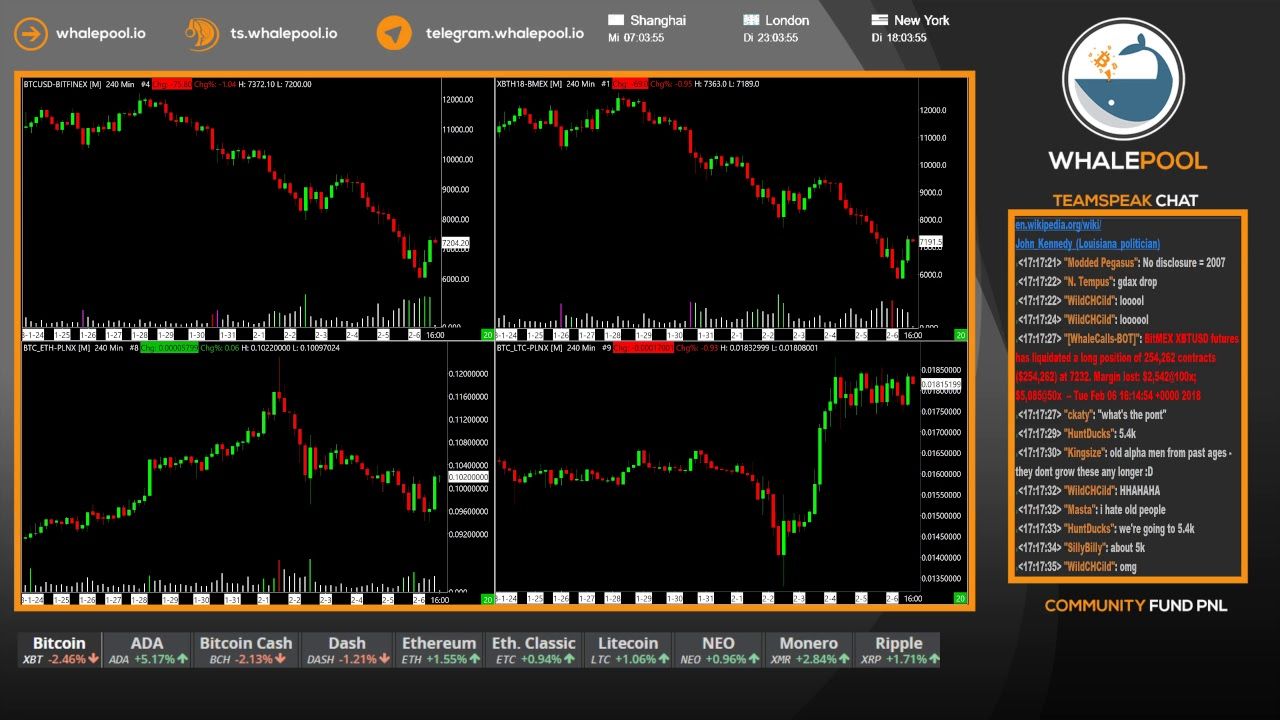The width and height of the screenshot is (1280, 720).
Task: Open John_Kennedy (Louisiana politician) link
Action: [x=1088, y=244]
